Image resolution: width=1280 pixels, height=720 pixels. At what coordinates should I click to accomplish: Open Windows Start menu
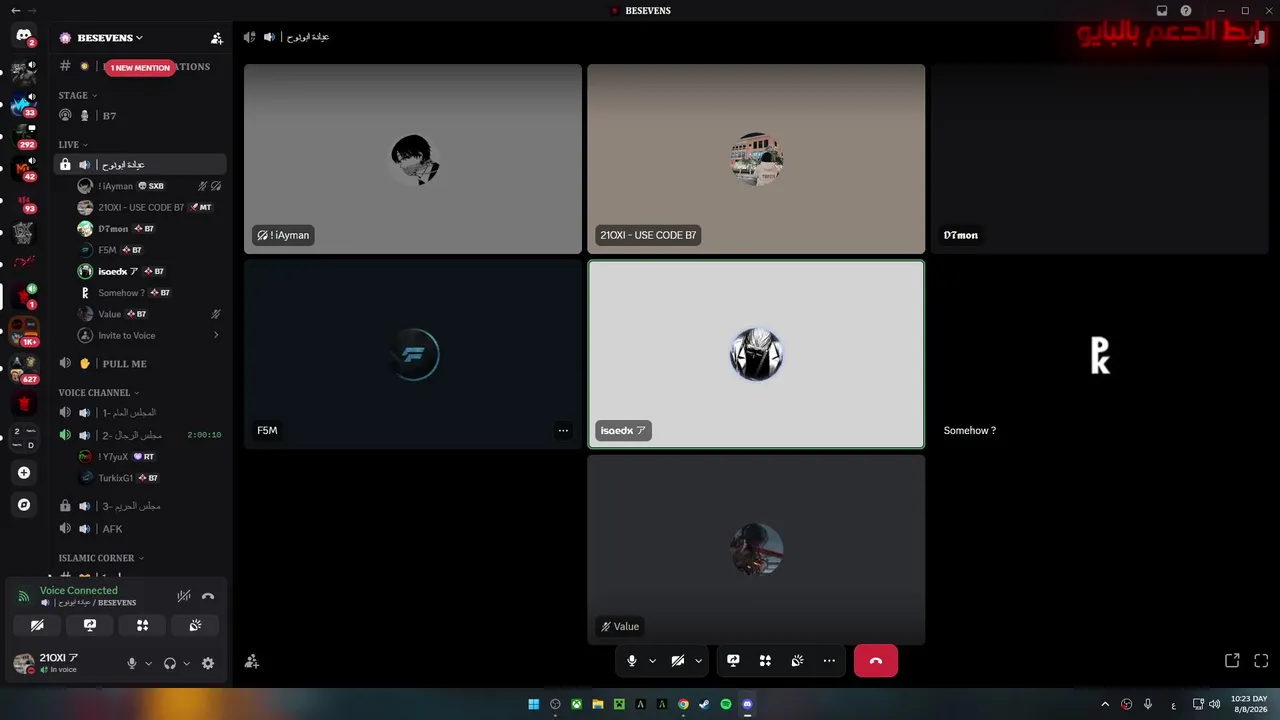534,704
